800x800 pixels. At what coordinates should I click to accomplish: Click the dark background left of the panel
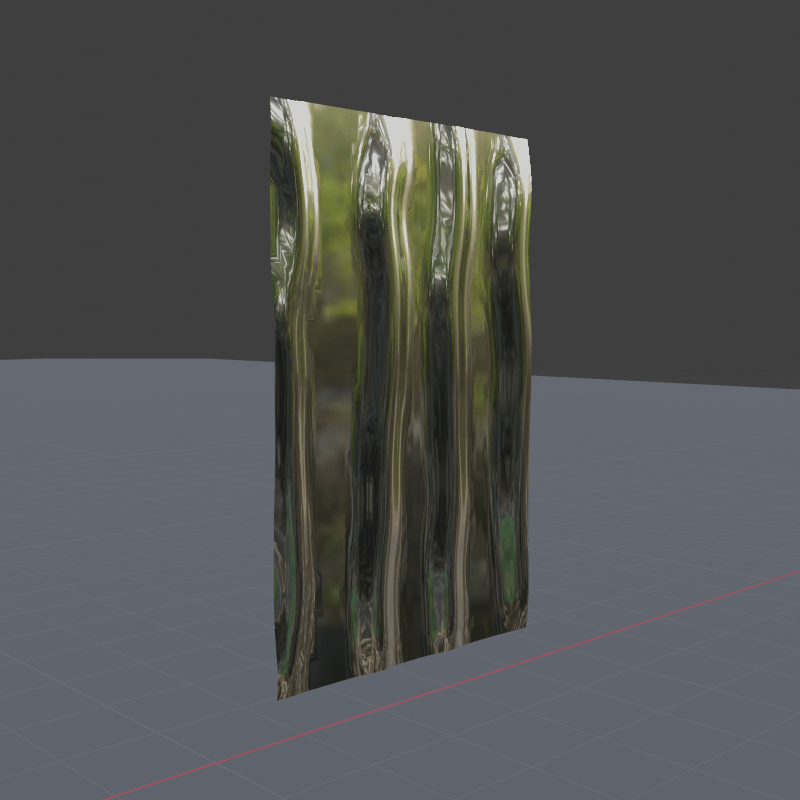click(x=130, y=200)
